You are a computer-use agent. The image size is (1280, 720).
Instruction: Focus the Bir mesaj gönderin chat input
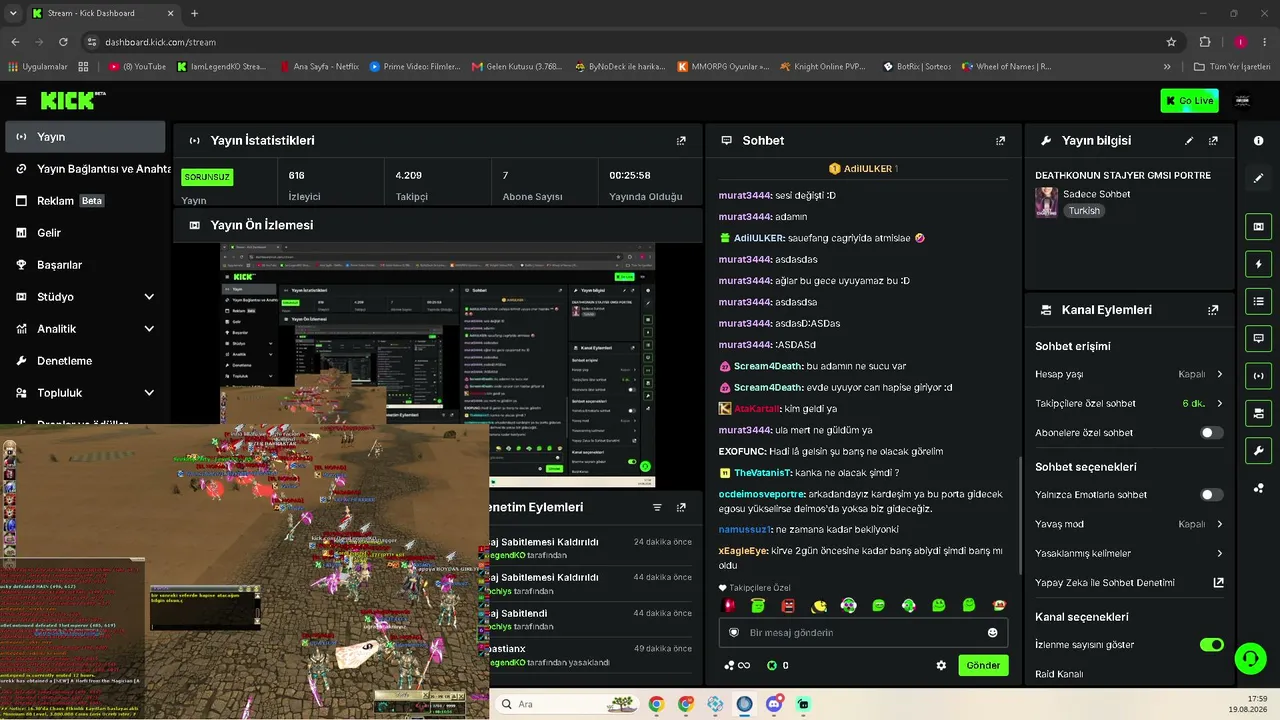(863, 633)
